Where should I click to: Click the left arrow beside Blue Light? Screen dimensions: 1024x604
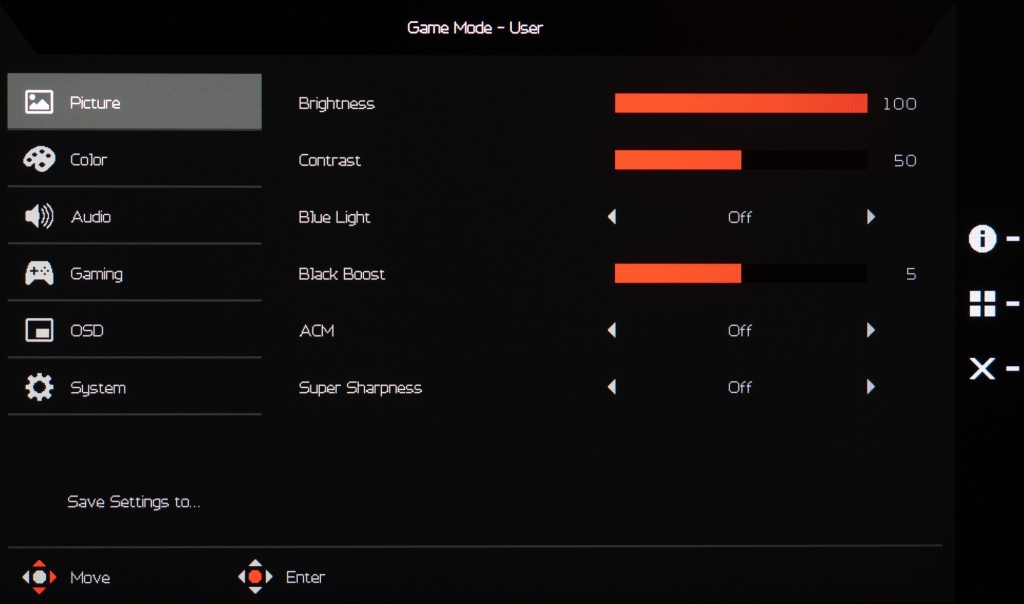612,217
